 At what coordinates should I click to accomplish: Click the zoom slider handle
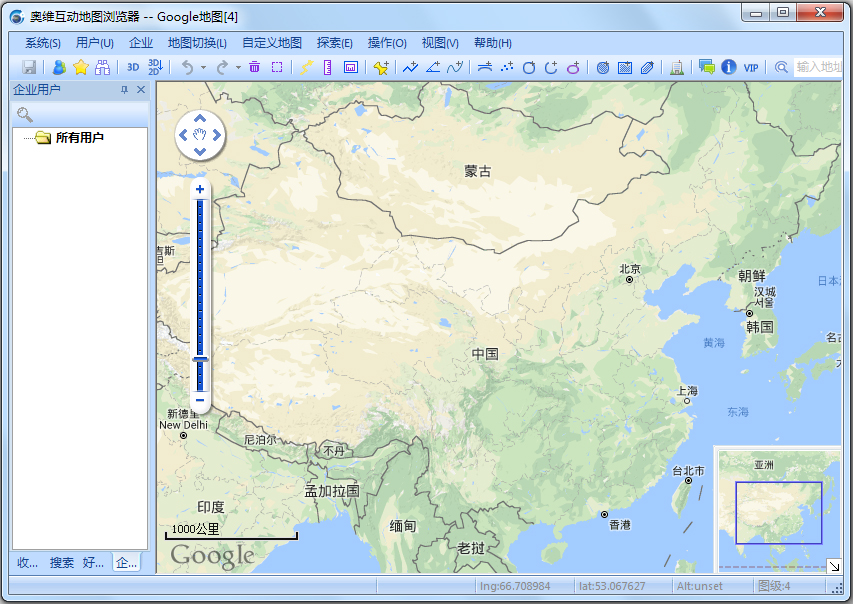(x=200, y=359)
